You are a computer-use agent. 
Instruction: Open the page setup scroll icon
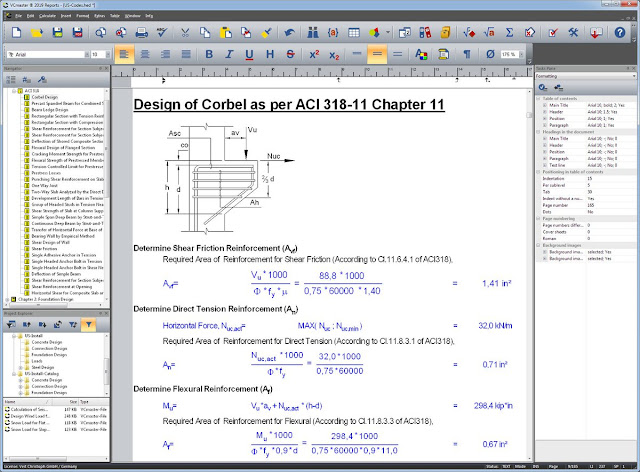[x=444, y=54]
